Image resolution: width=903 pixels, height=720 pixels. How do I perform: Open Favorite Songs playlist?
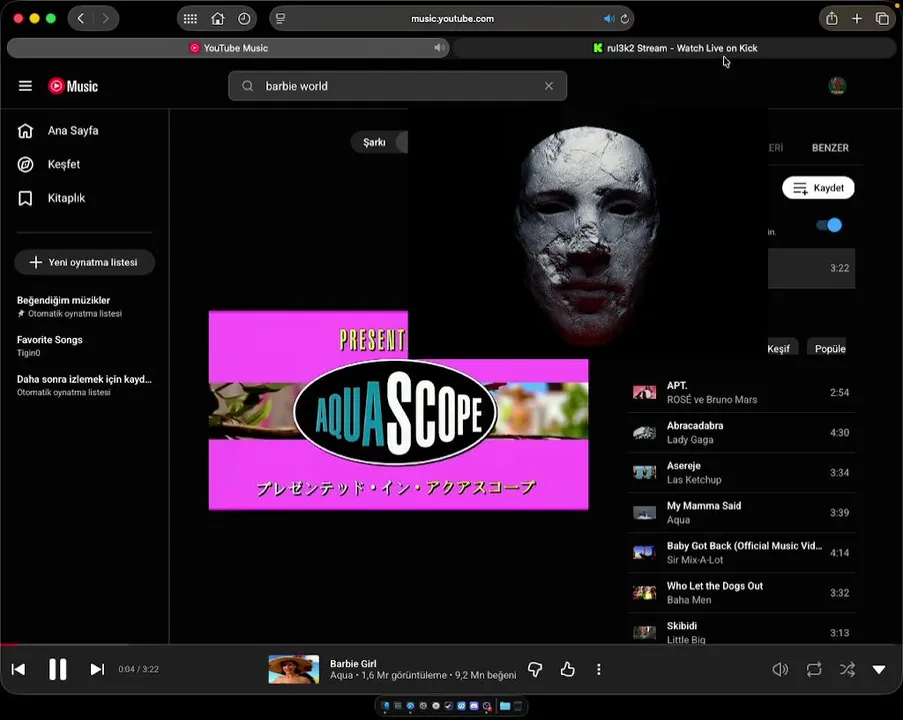click(84, 346)
